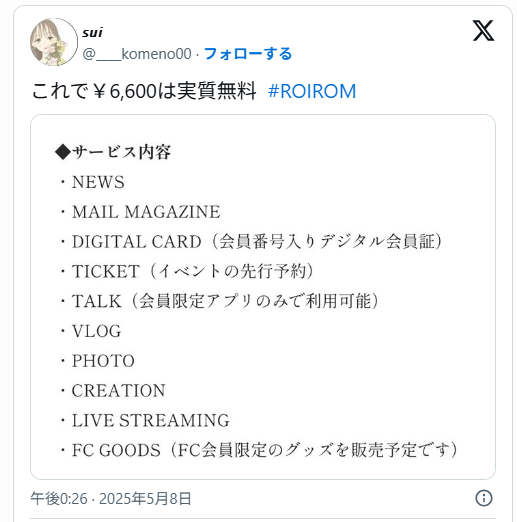The image size is (517, 522).
Task: Open the @___komeno00 handle link
Action: coord(137,54)
